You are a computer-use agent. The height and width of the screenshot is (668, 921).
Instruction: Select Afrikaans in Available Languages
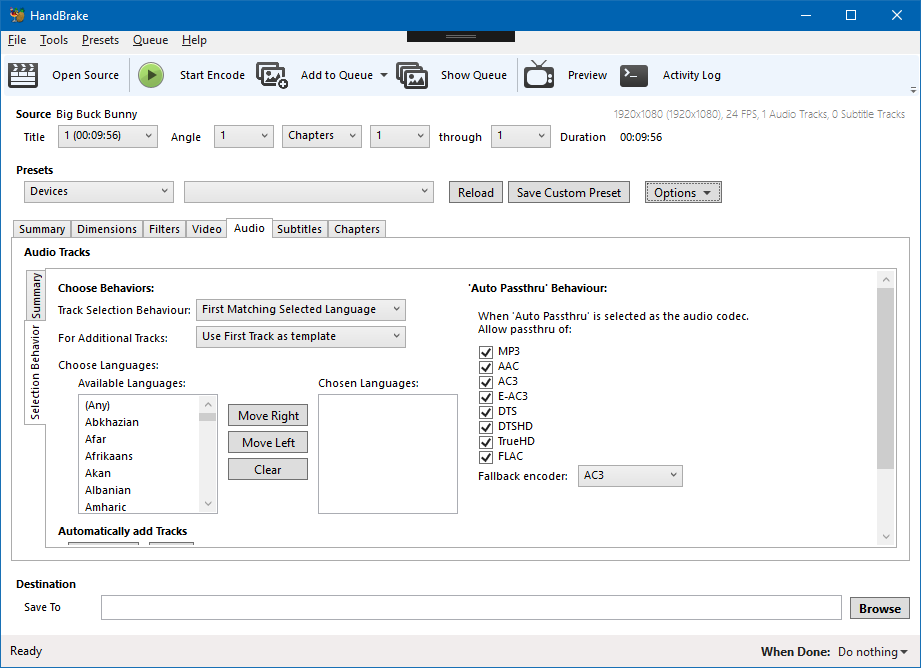pyautogui.click(x=109, y=456)
